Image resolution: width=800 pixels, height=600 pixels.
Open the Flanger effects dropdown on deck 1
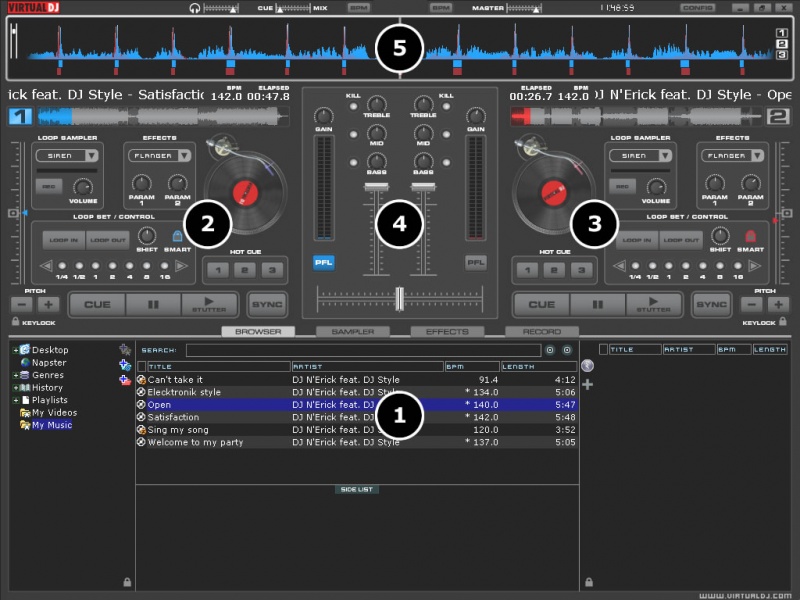tap(185, 156)
